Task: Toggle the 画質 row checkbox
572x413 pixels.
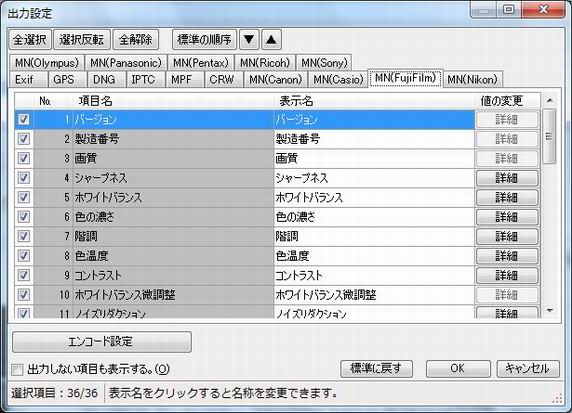Action: point(24,158)
